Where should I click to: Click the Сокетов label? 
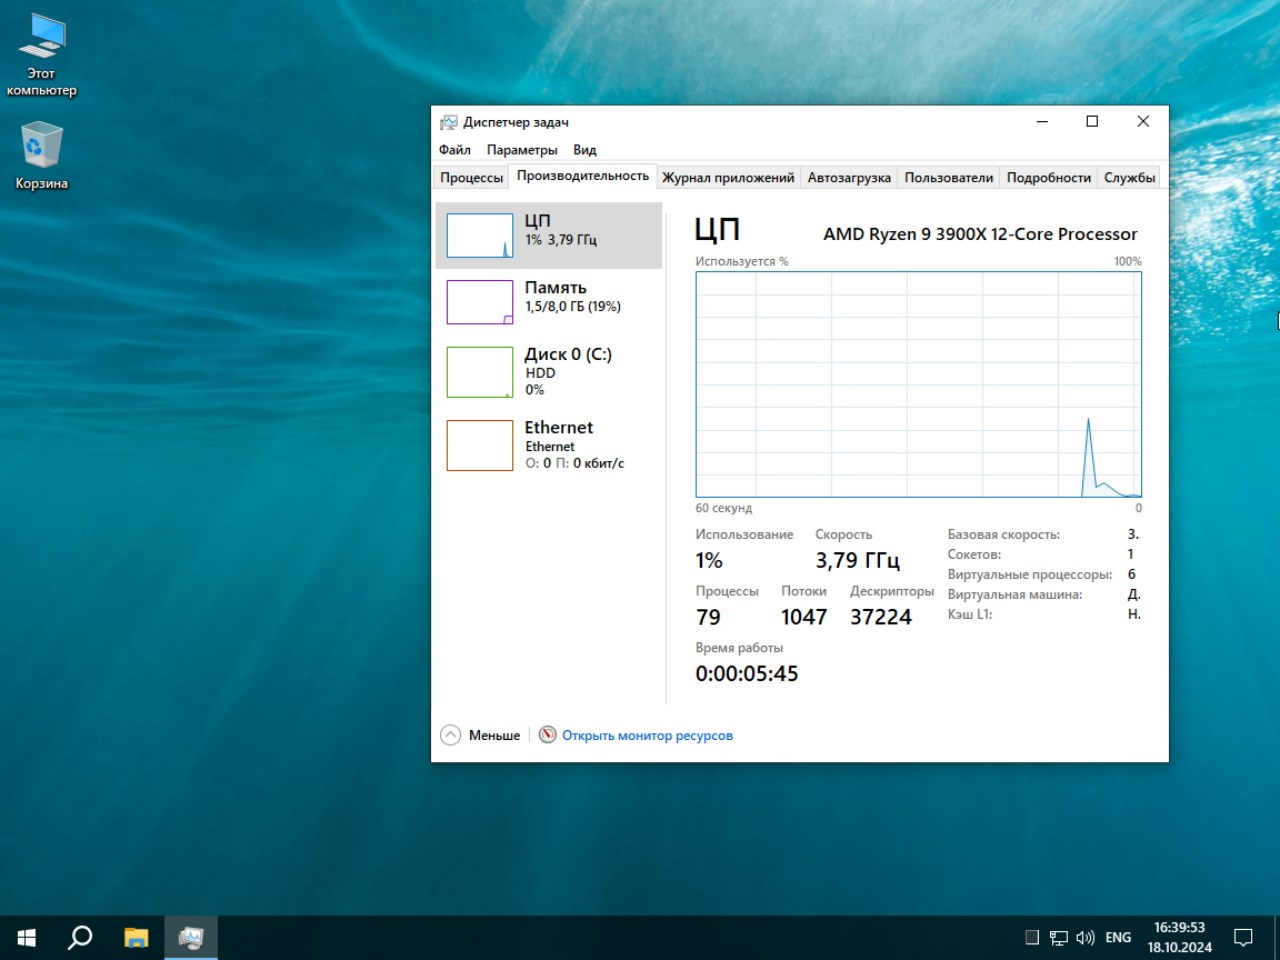click(974, 555)
